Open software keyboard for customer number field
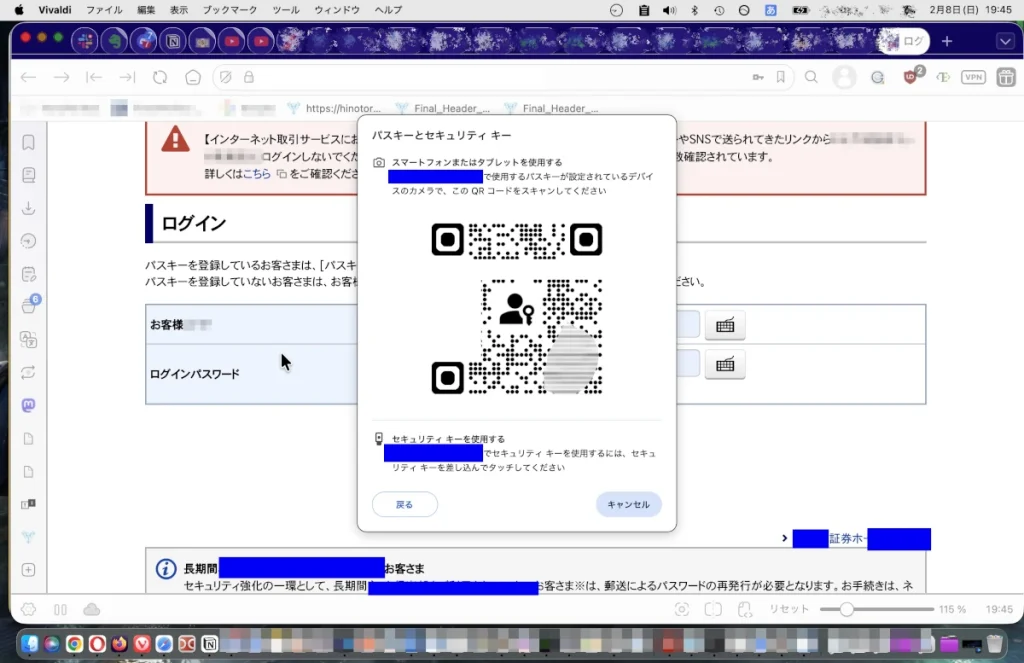The width and height of the screenshot is (1024, 663). coord(725,325)
